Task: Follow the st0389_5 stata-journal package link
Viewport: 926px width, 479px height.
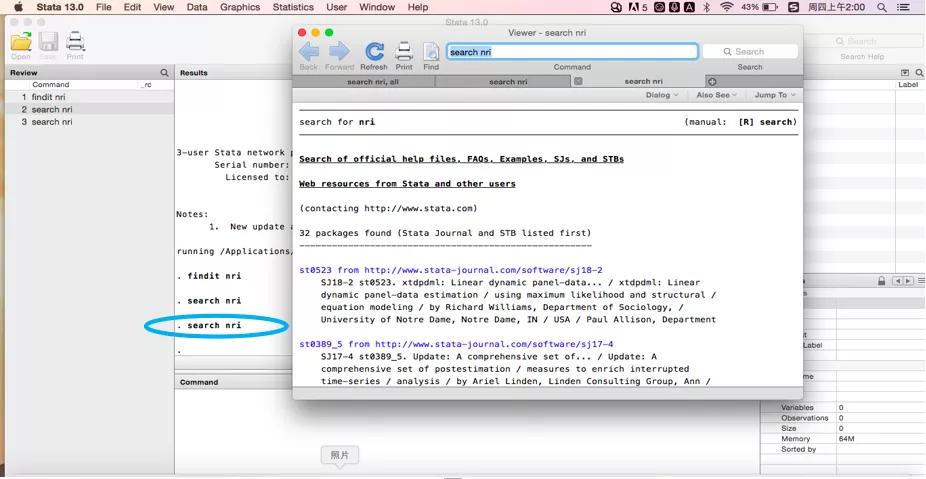Action: (x=456, y=344)
